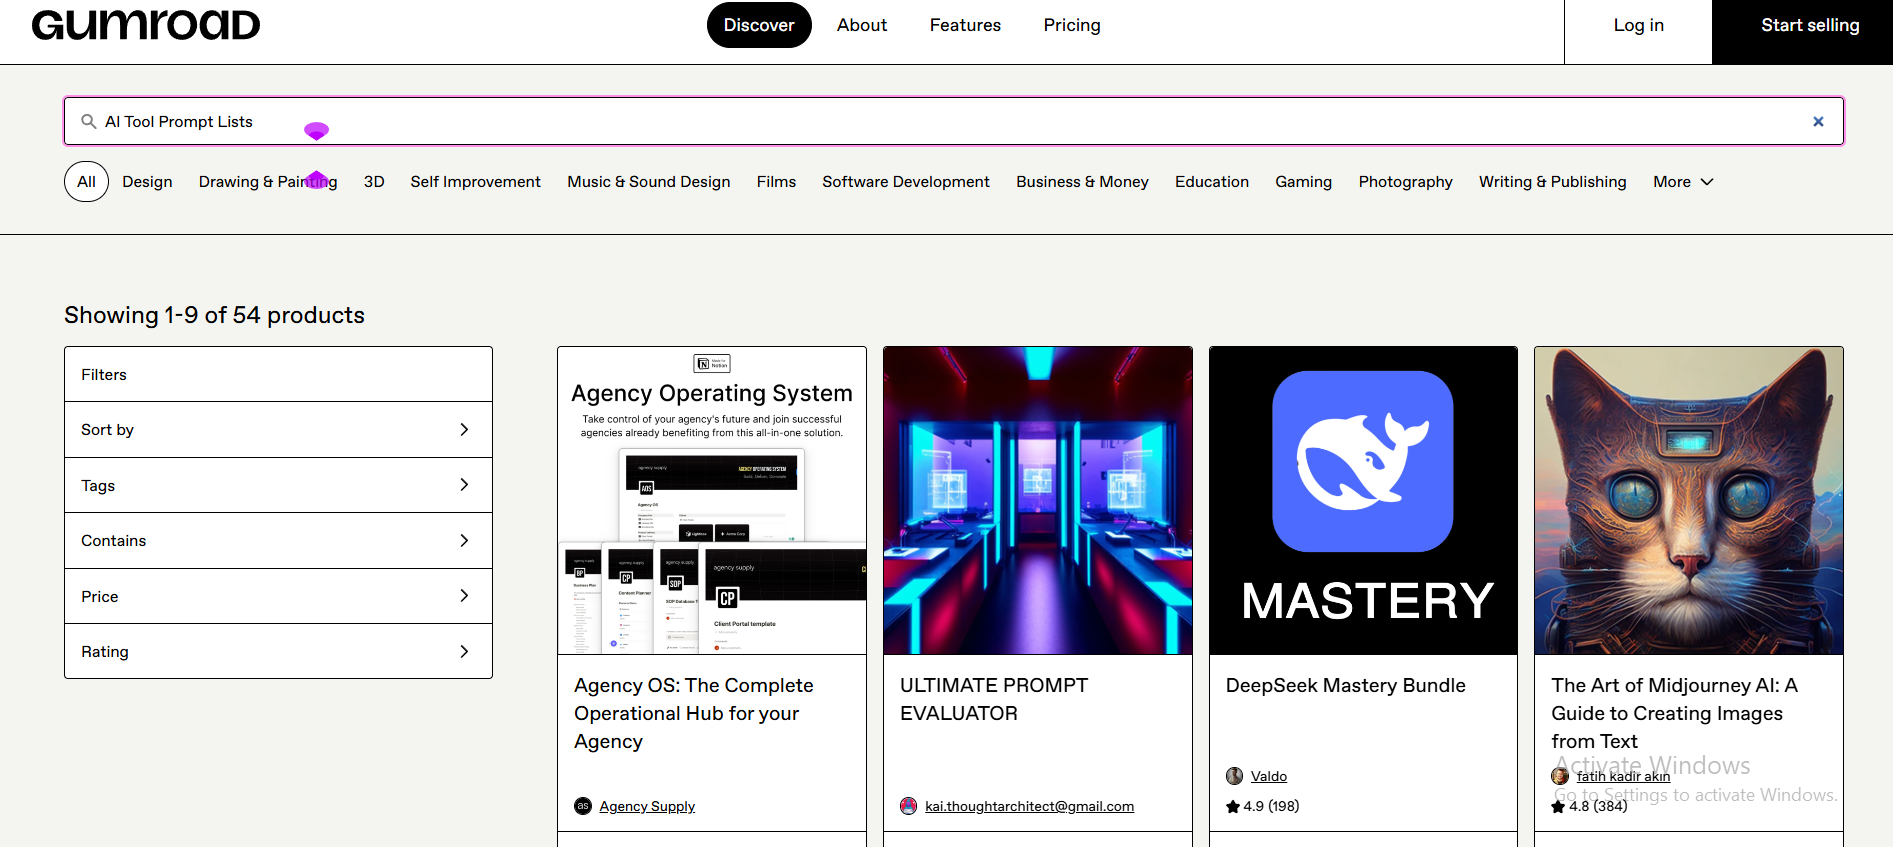Viewport: 1893px width, 847px height.
Task: Expand the Contains filter
Action: [x=278, y=541]
